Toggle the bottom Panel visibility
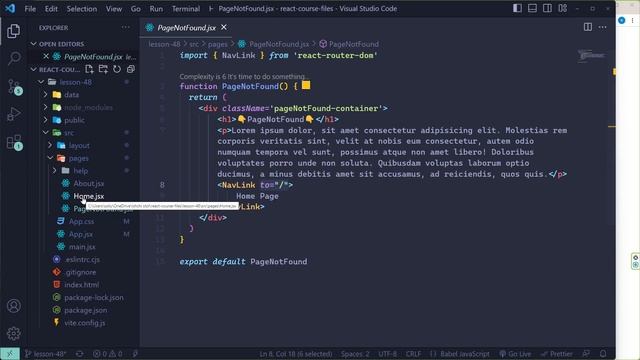Screen dimensions: 640x360 click(x=532, y=8)
